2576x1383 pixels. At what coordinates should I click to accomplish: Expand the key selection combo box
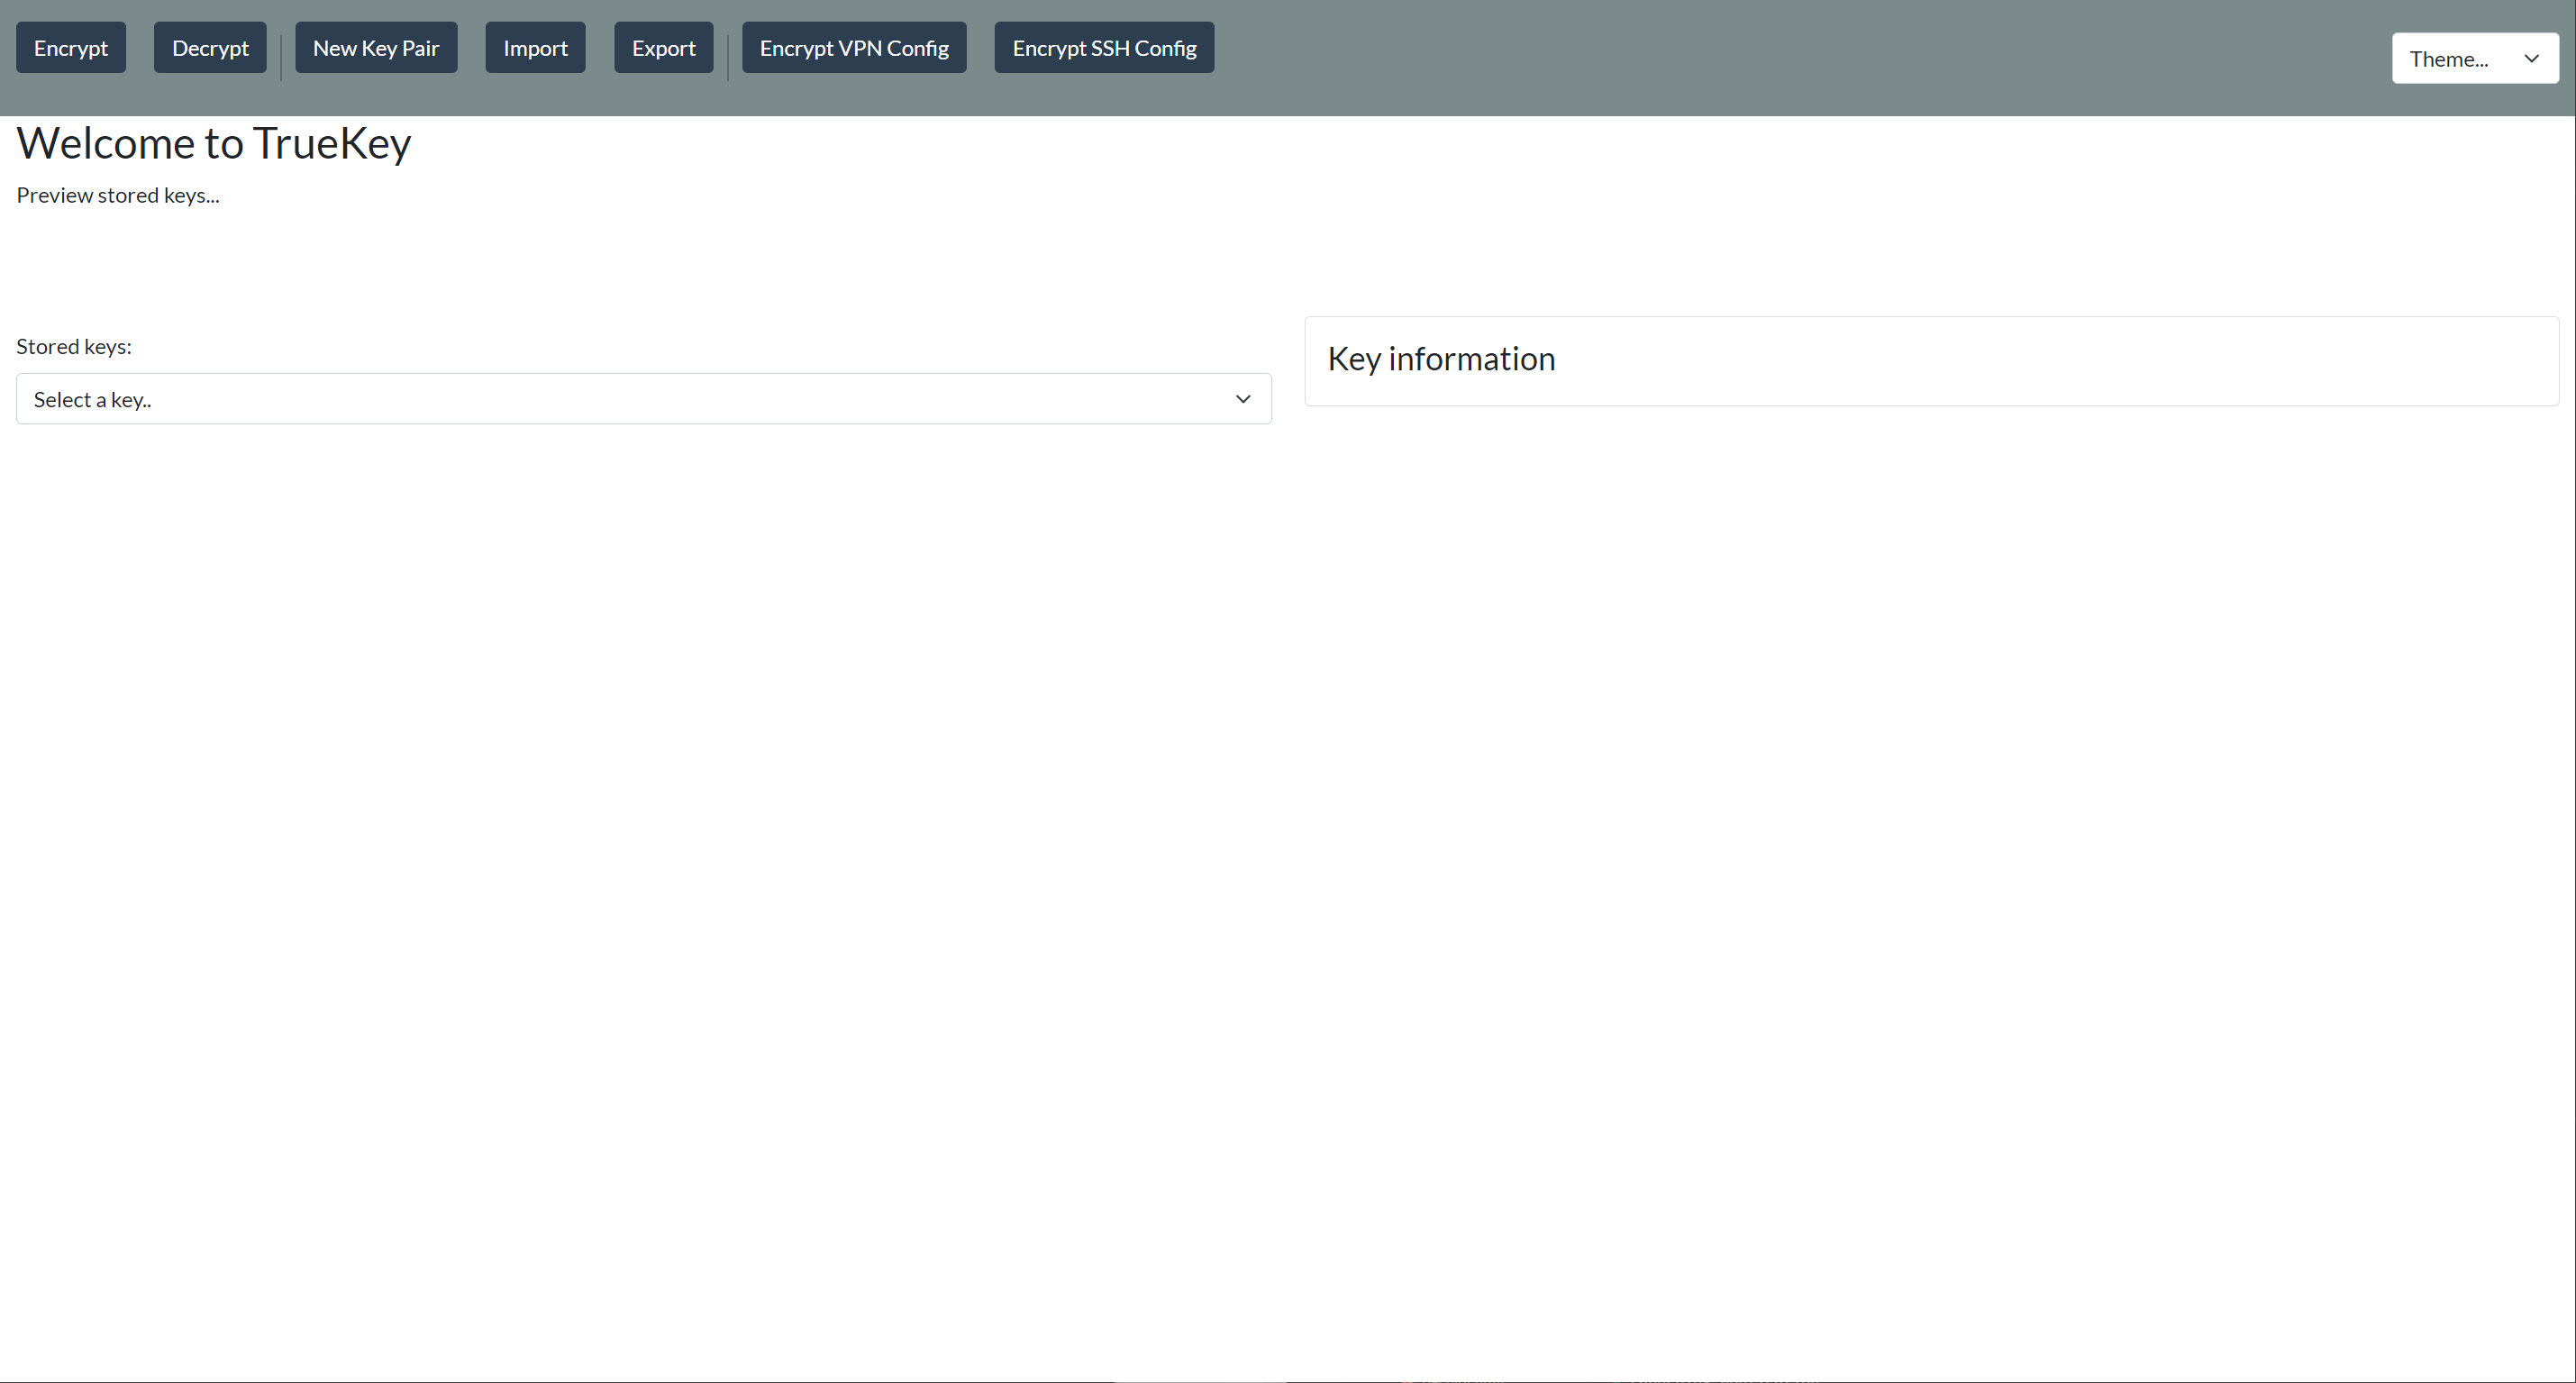click(x=643, y=399)
